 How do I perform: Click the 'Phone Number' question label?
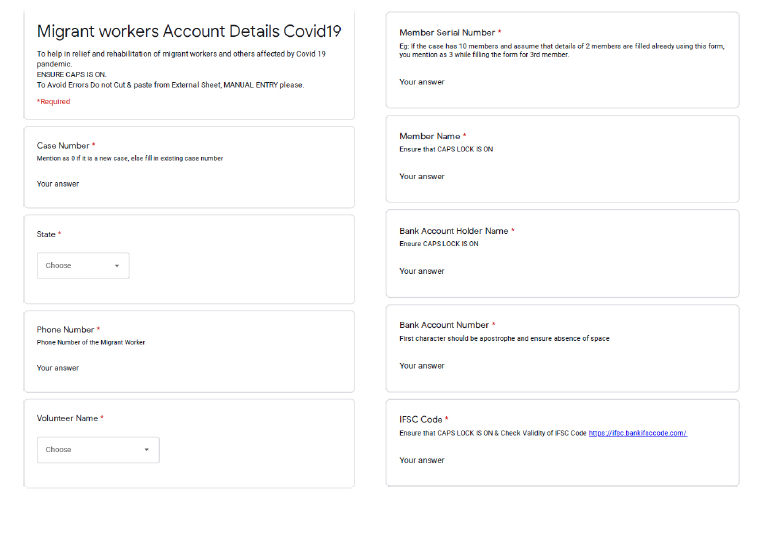tap(65, 330)
